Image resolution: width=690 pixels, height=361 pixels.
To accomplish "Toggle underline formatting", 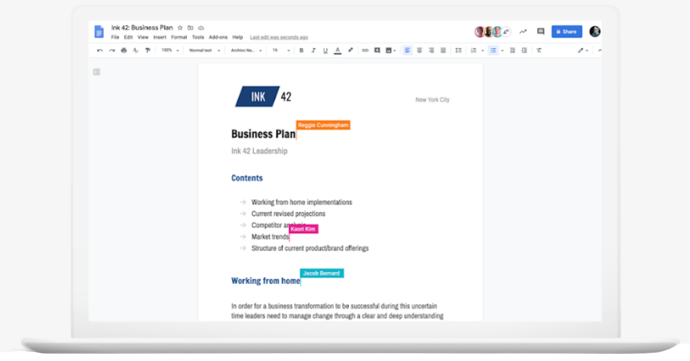I will tap(325, 51).
